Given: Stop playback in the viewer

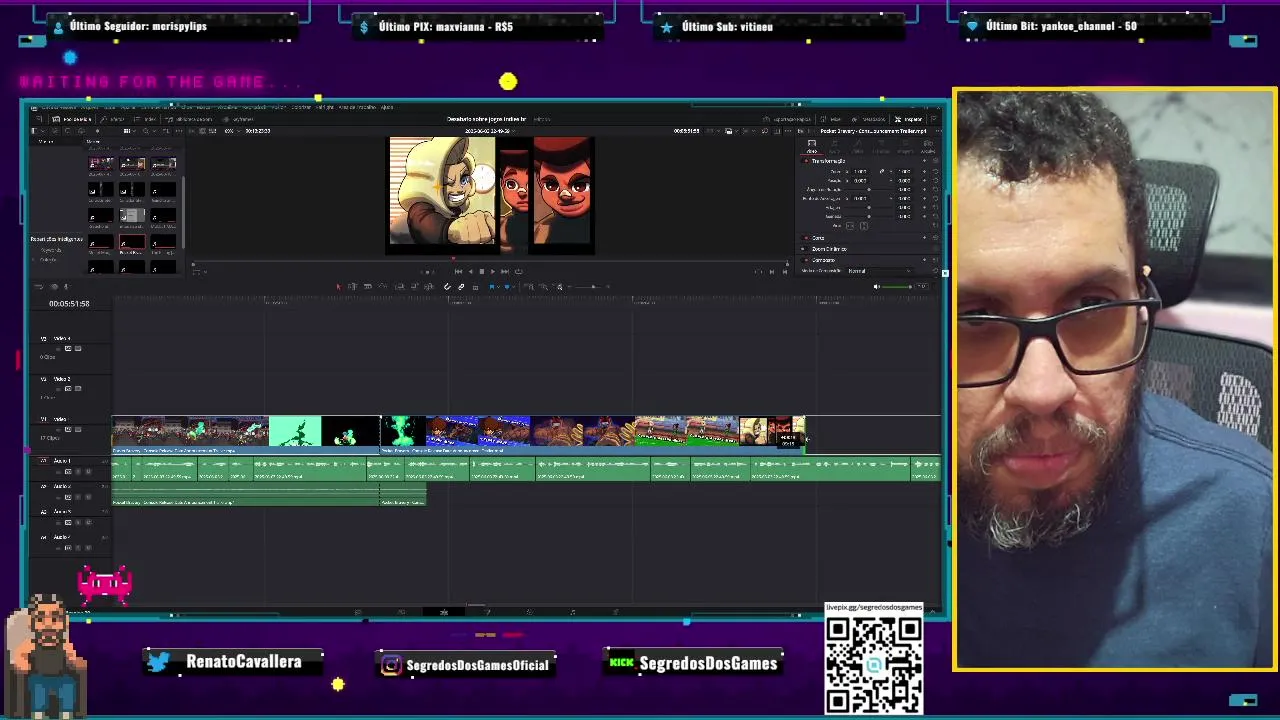Looking at the screenshot, I should [x=482, y=271].
